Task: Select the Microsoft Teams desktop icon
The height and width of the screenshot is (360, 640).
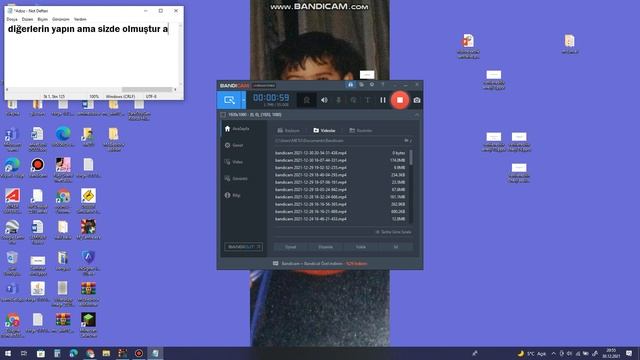Action: (x=12, y=138)
